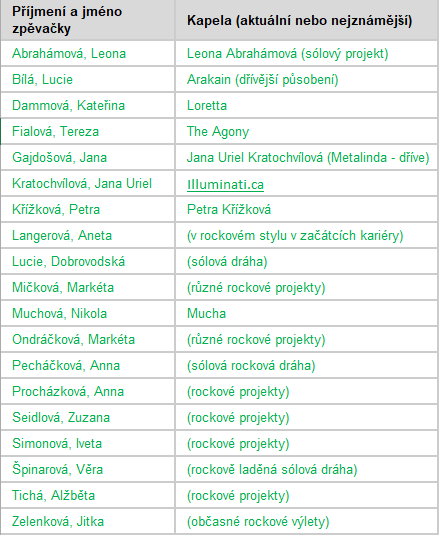The width and height of the screenshot is (439, 535).
Task: Select the Dammová, Kateřina cell
Action: [x=88, y=105]
